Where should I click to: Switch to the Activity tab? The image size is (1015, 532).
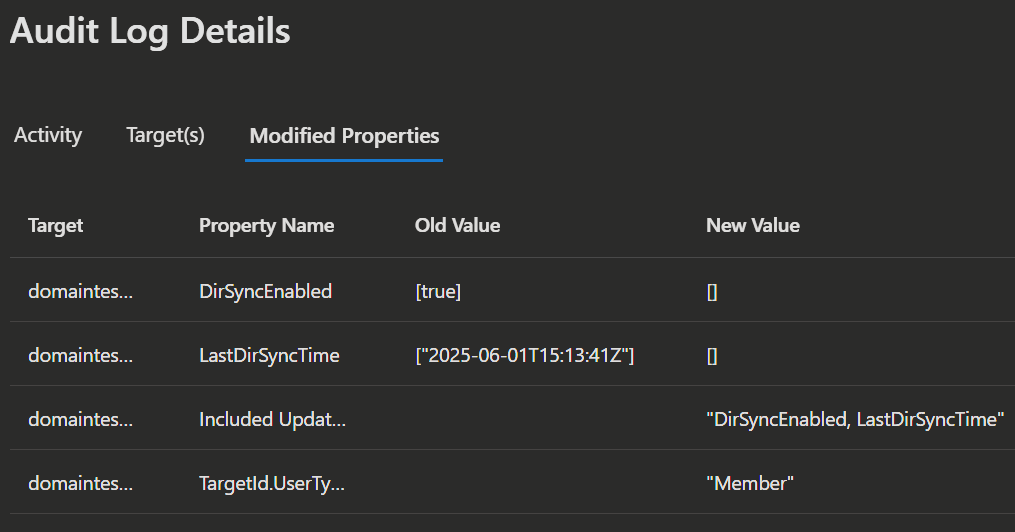tap(48, 135)
